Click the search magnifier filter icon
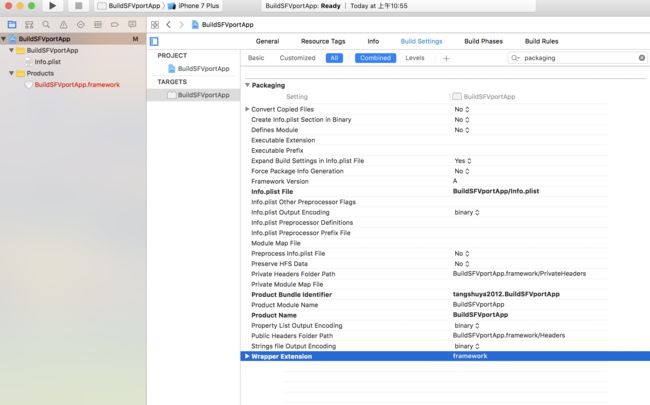650x405 pixels. [x=515, y=58]
